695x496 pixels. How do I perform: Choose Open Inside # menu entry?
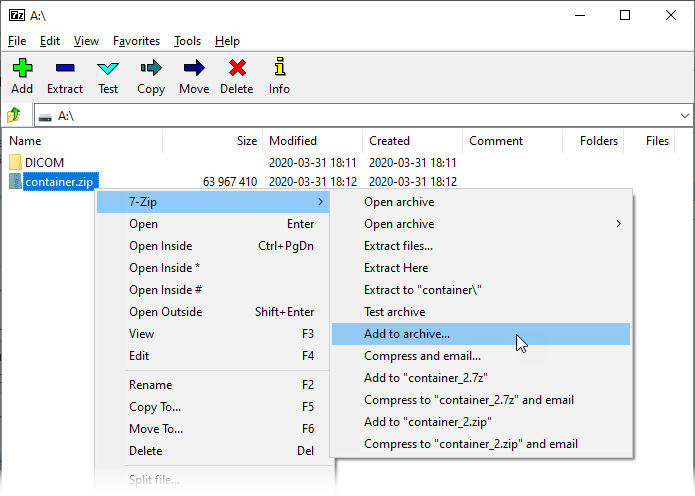point(213,290)
